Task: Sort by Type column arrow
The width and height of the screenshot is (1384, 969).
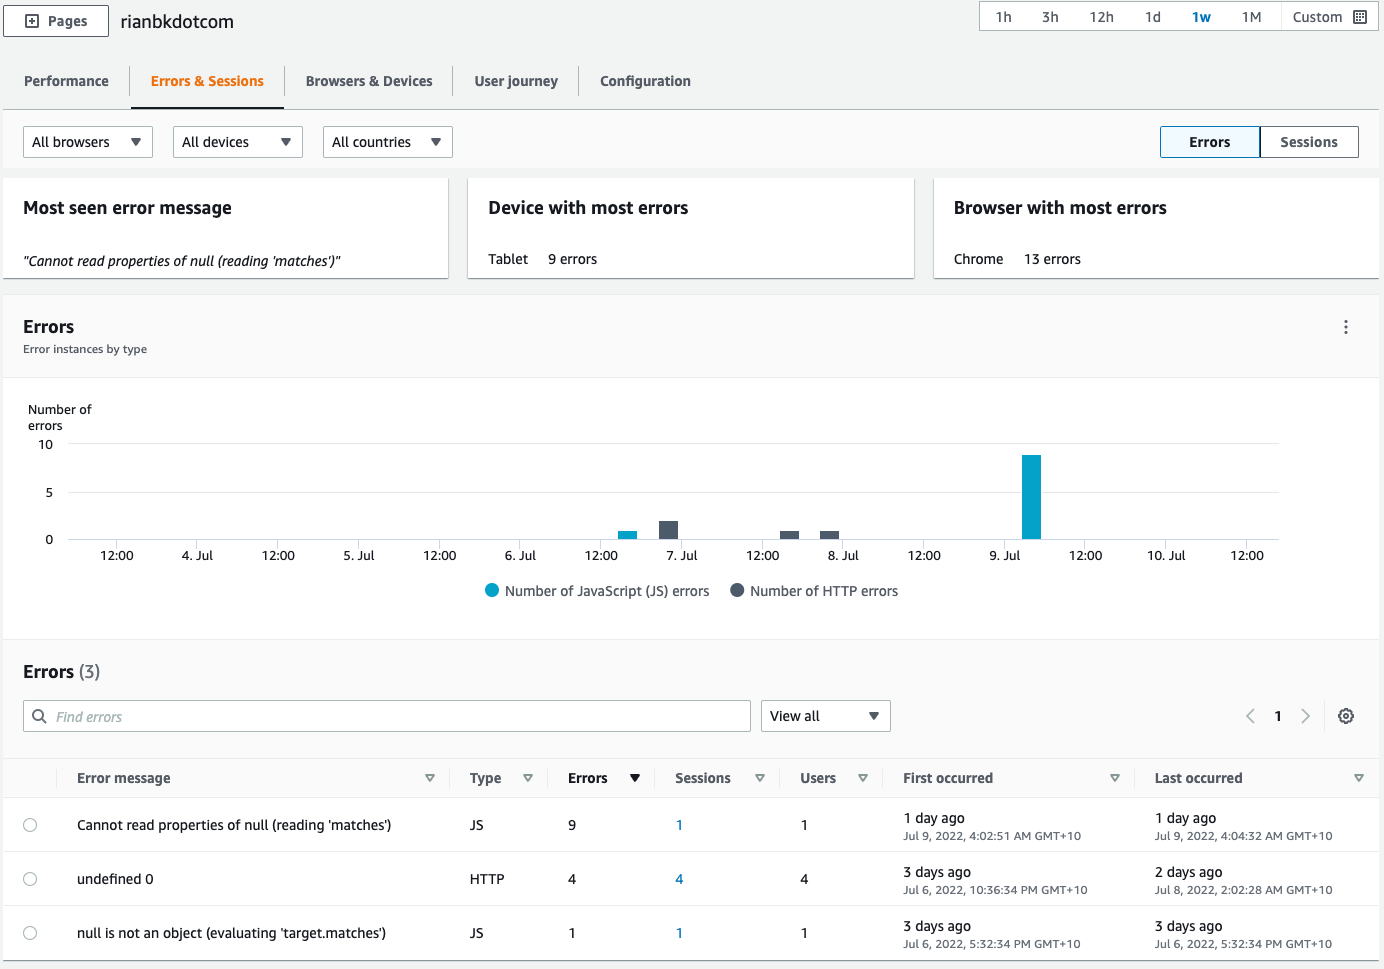Action: point(528,778)
